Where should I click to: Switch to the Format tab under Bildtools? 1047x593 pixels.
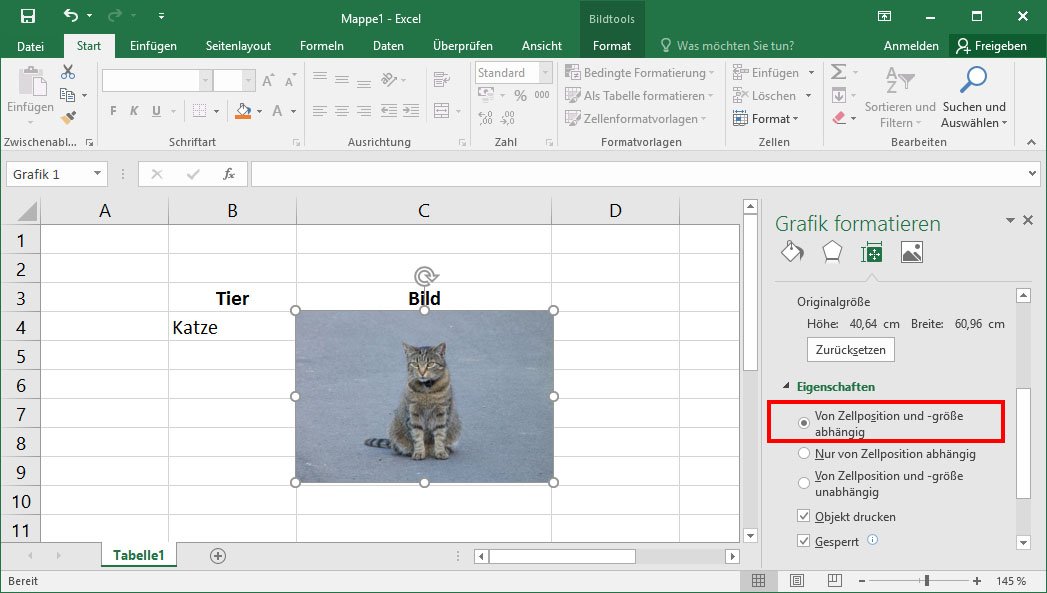coord(611,45)
